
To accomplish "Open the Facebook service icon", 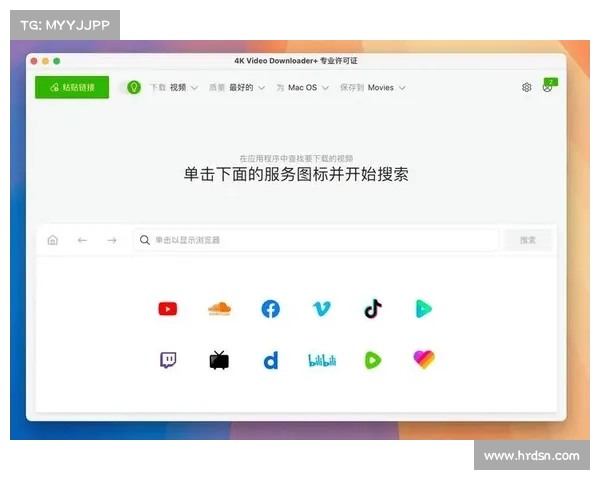I will tap(271, 309).
